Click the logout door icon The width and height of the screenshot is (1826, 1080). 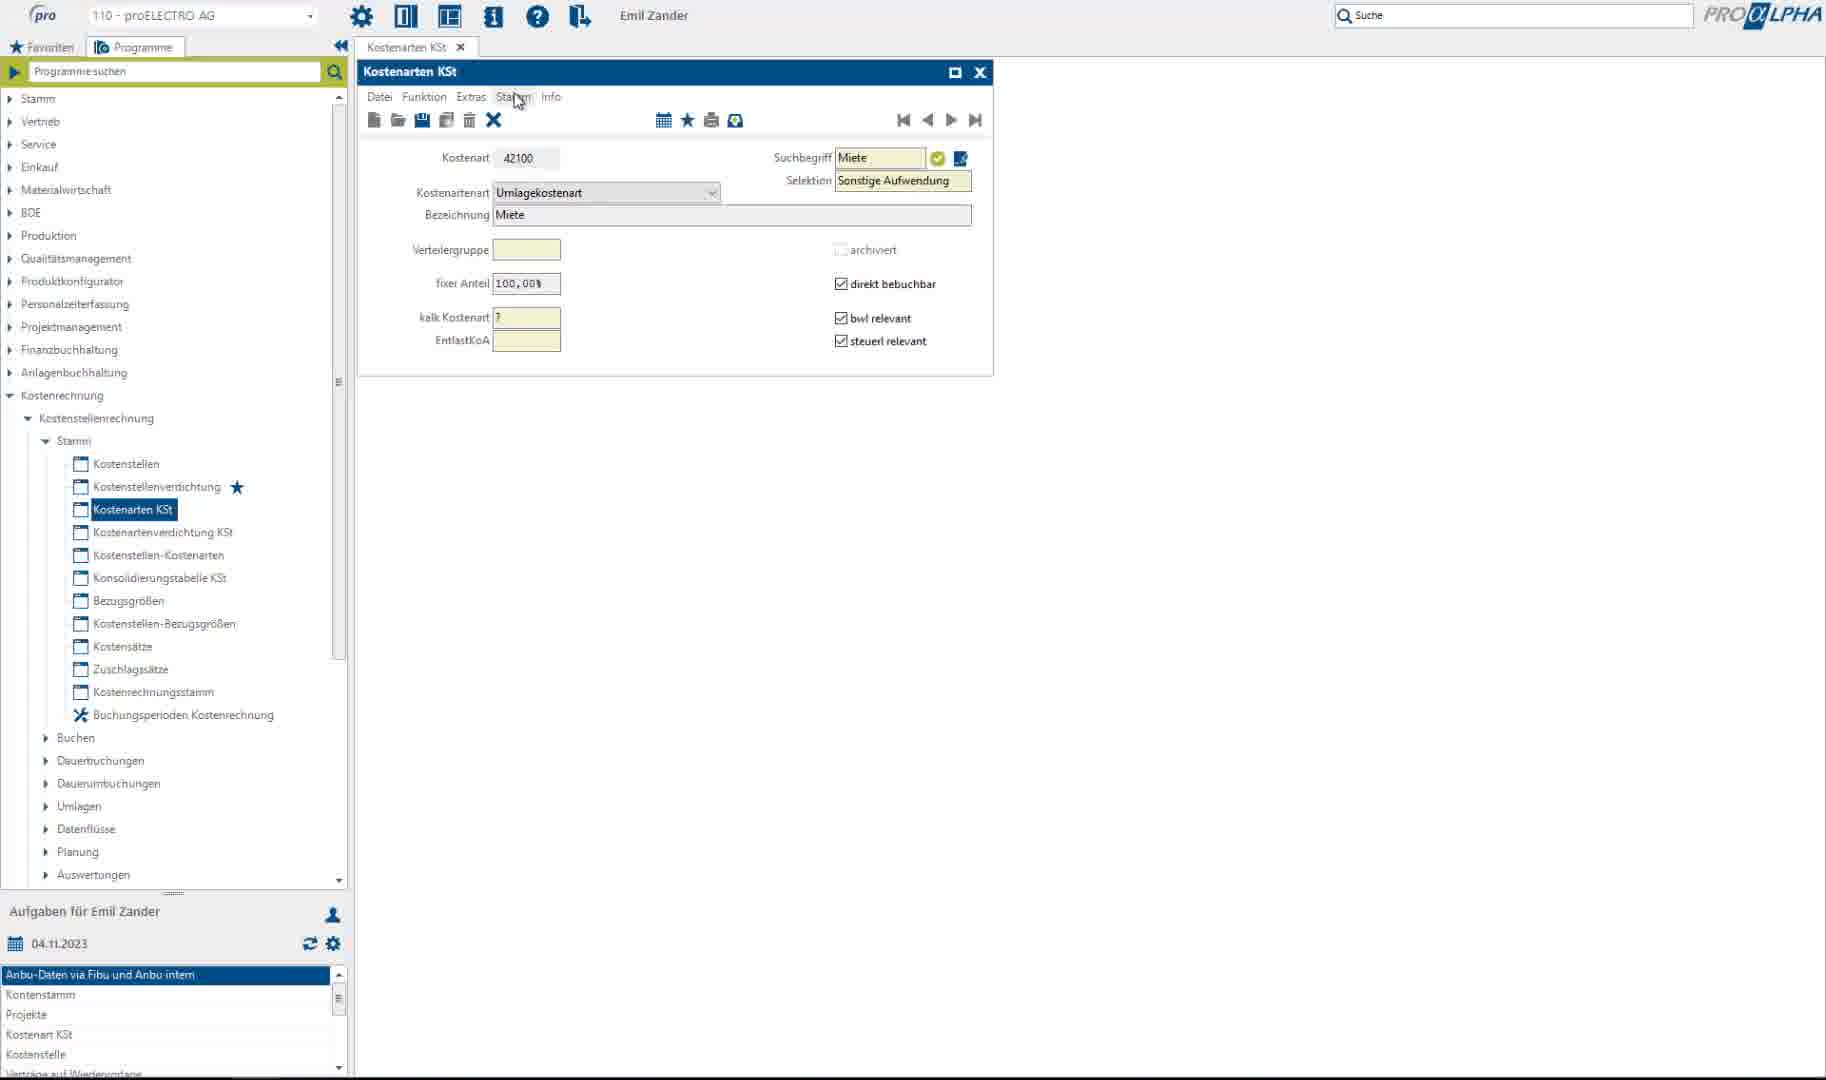pos(580,16)
